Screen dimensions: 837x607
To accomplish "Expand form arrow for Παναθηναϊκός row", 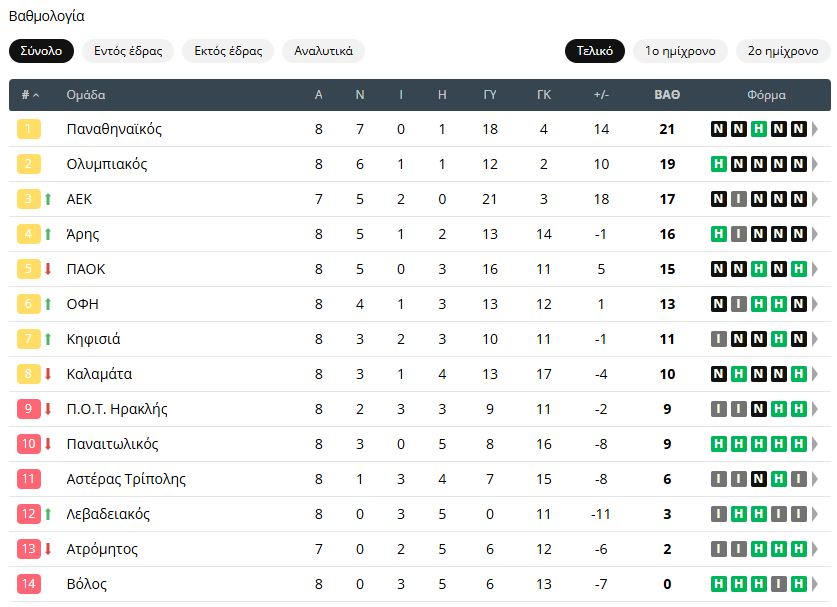I will [815, 129].
